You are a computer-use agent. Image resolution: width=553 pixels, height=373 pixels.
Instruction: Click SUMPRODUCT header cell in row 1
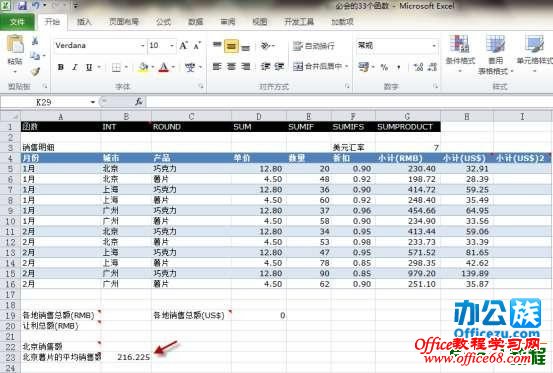(408, 127)
